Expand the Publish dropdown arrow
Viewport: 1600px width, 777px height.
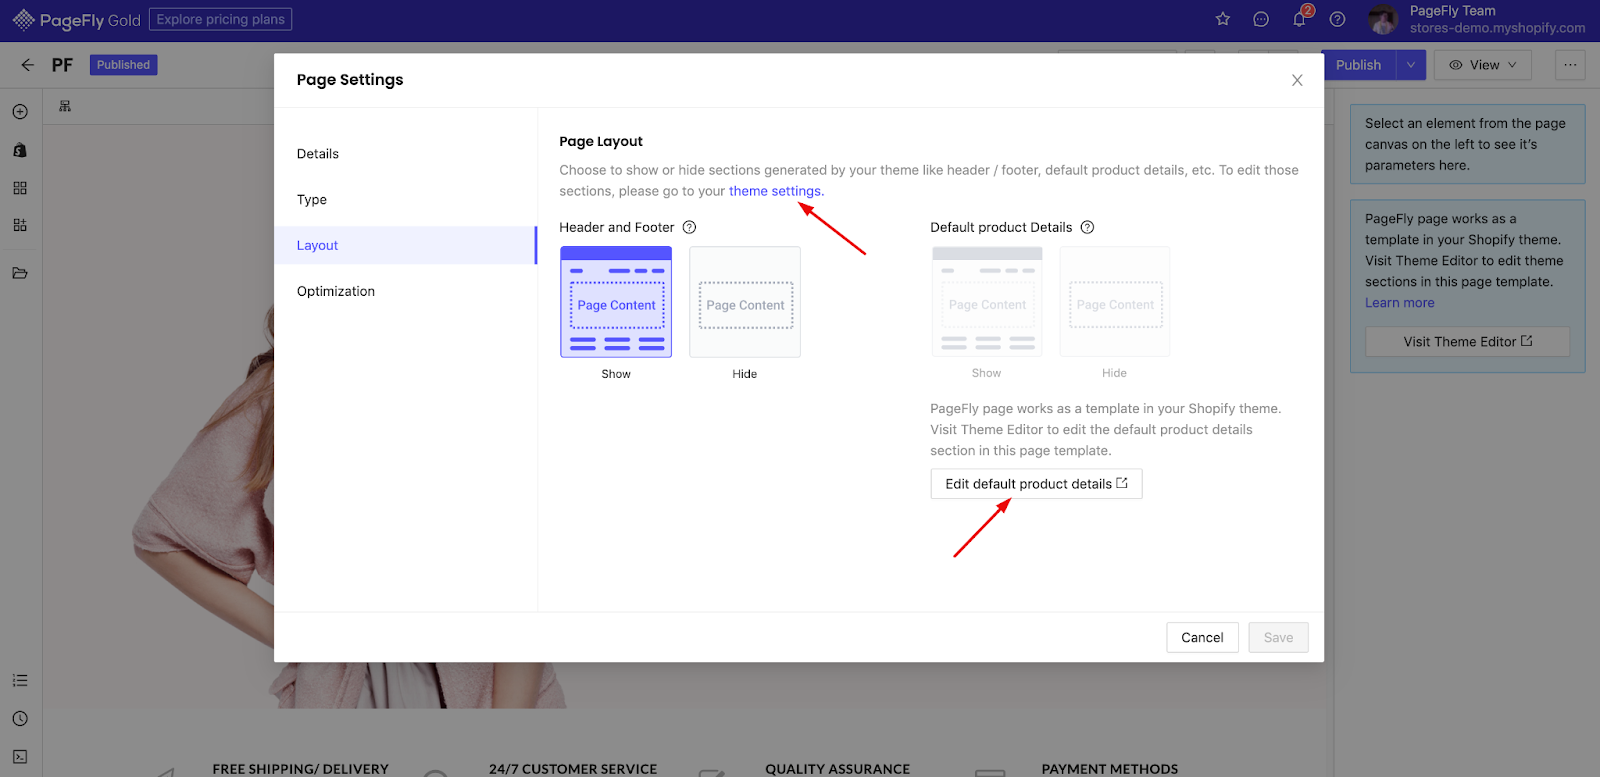(1411, 65)
